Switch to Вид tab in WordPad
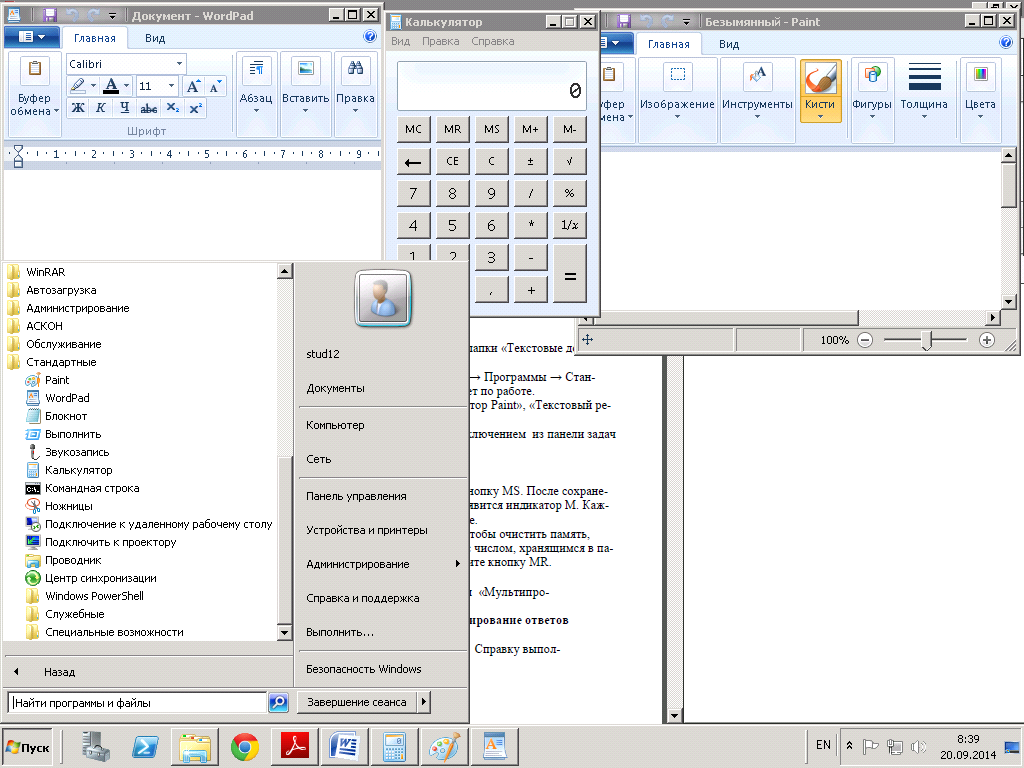Viewport: 1024px width, 768px height. coord(155,38)
